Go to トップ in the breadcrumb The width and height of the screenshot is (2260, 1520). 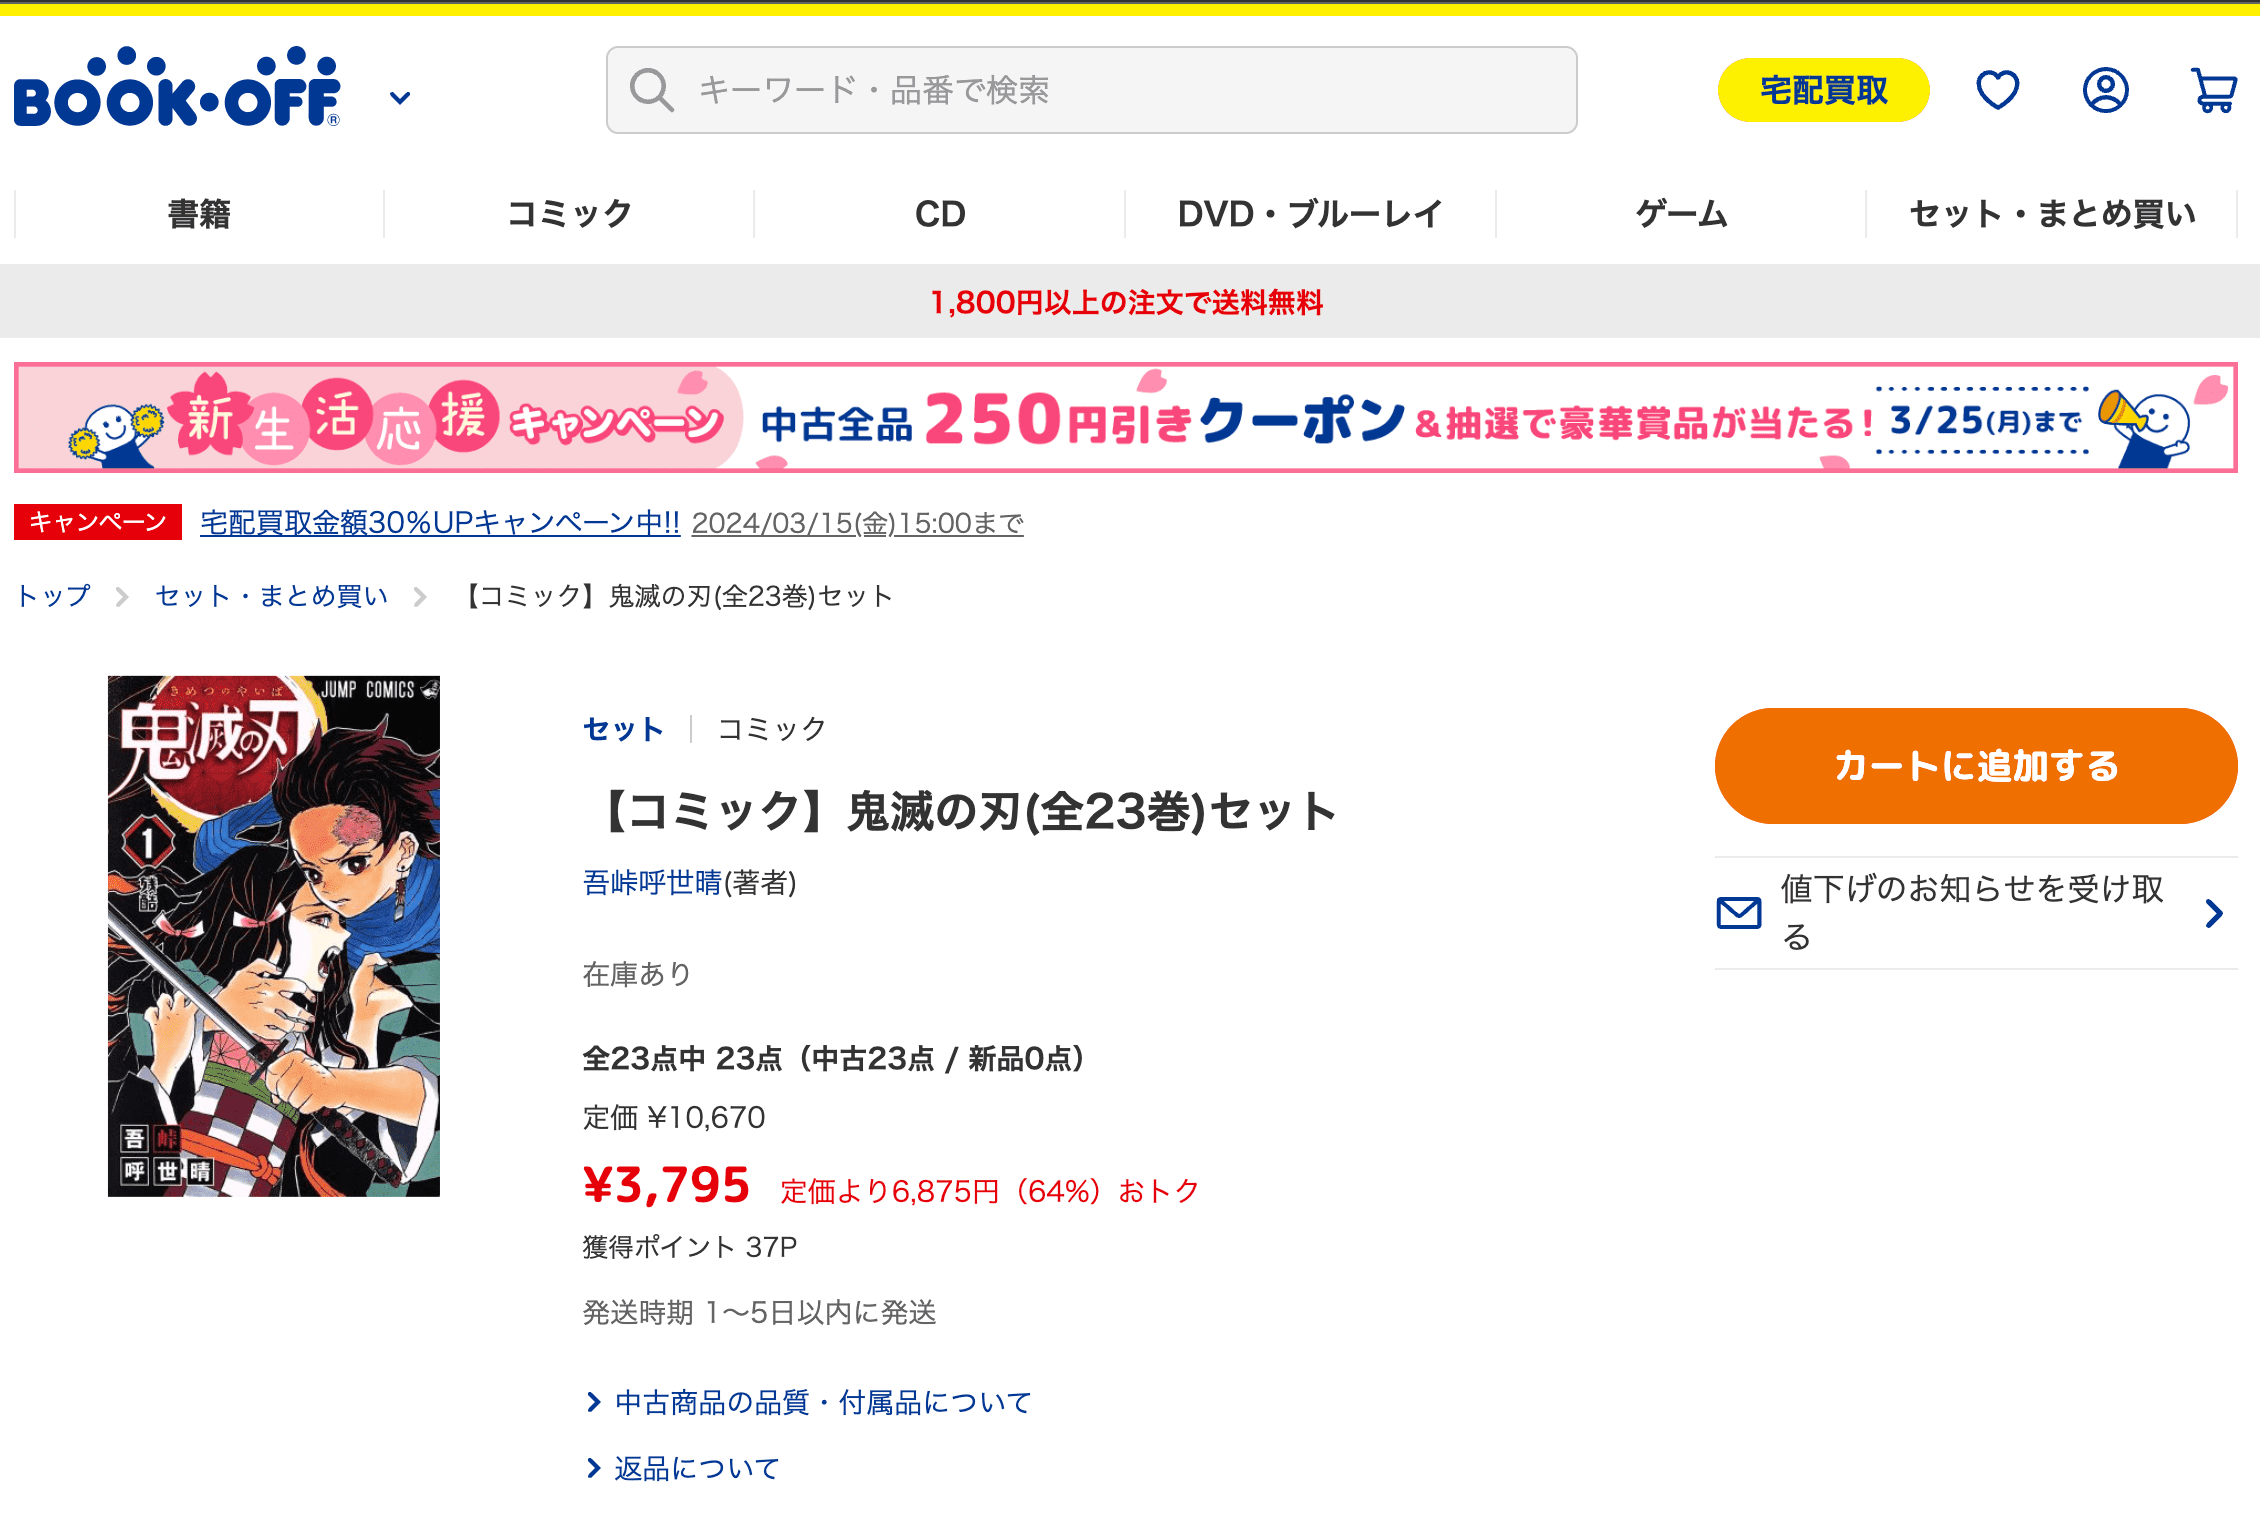coord(54,596)
